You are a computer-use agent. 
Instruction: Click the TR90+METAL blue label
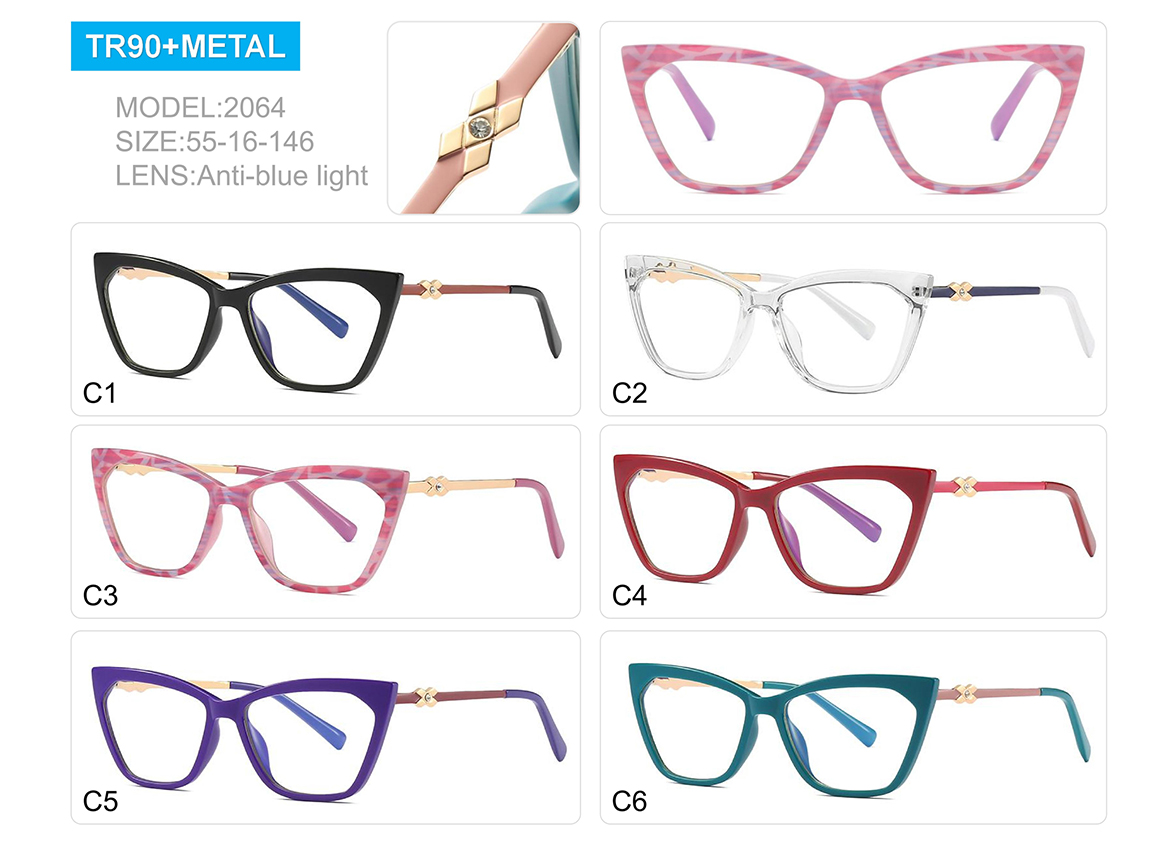point(185,46)
